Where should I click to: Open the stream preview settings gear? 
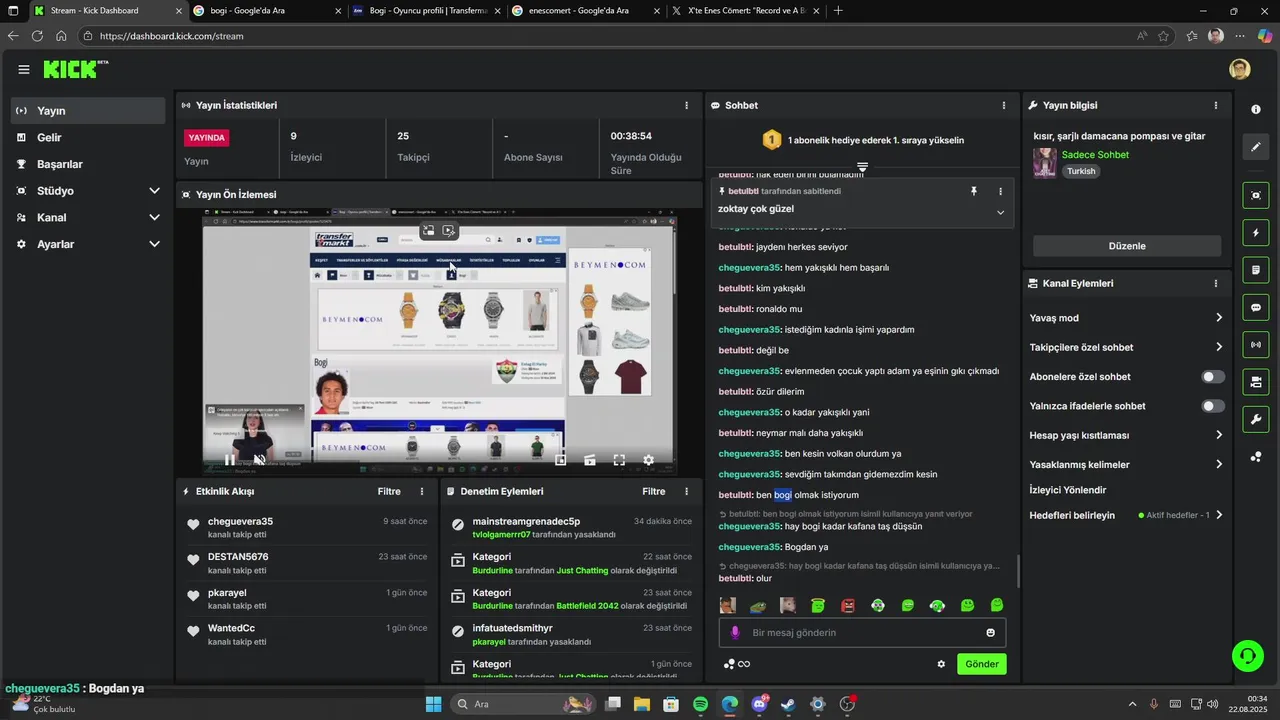(648, 460)
